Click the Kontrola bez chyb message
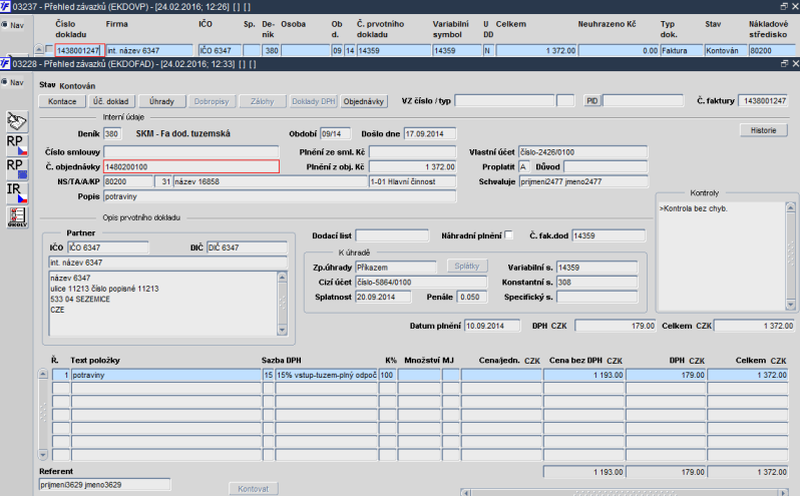The height and width of the screenshot is (496, 800). tap(693, 208)
